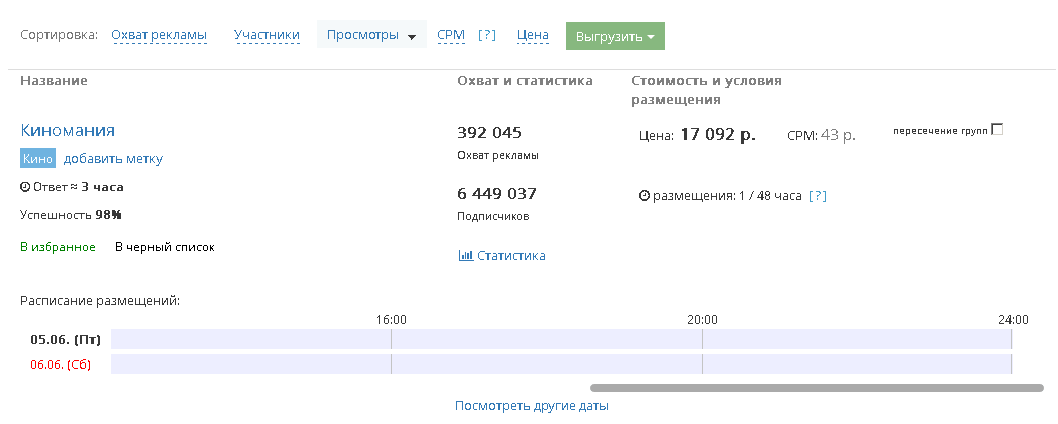Sort by Охват рекламы

tap(159, 36)
